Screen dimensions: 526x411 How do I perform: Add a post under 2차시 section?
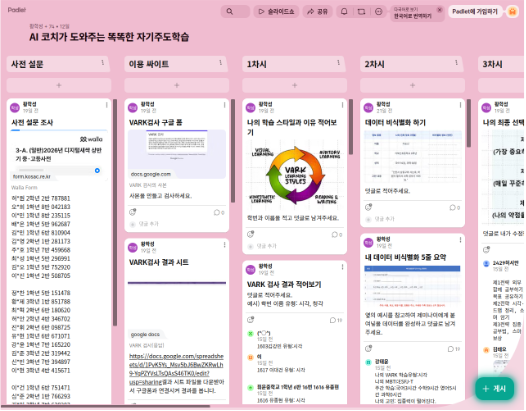click(x=413, y=85)
